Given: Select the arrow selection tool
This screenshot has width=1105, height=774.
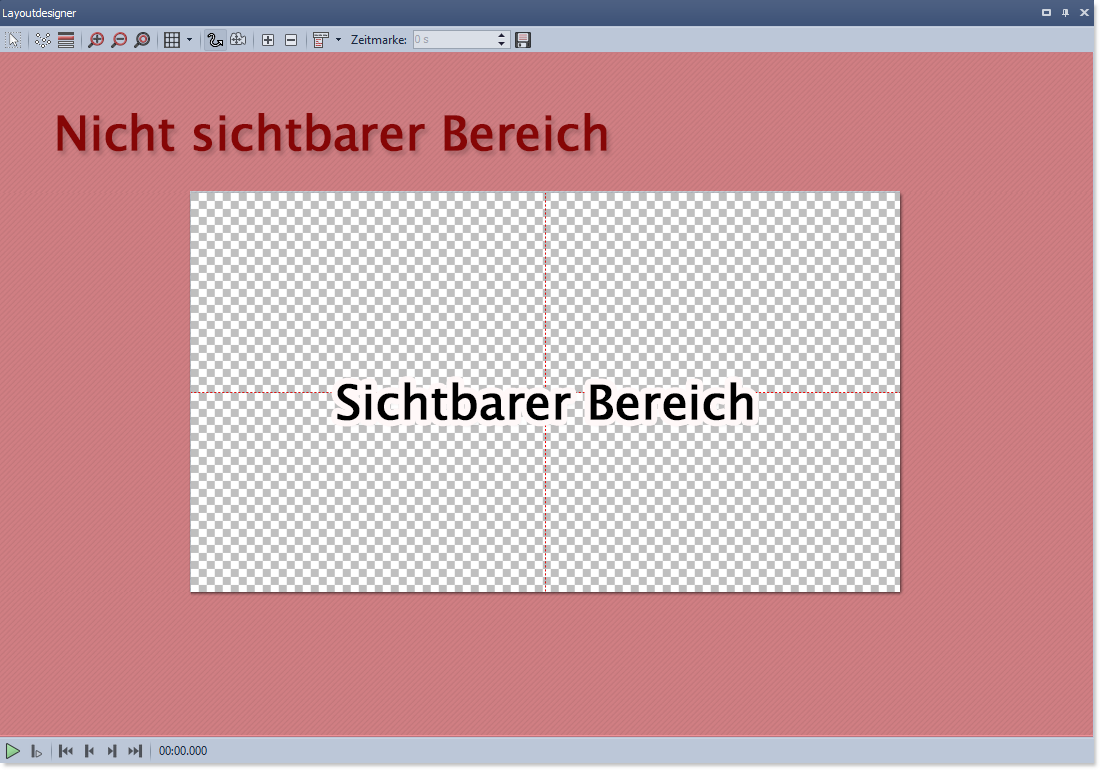Looking at the screenshot, I should click(13, 40).
